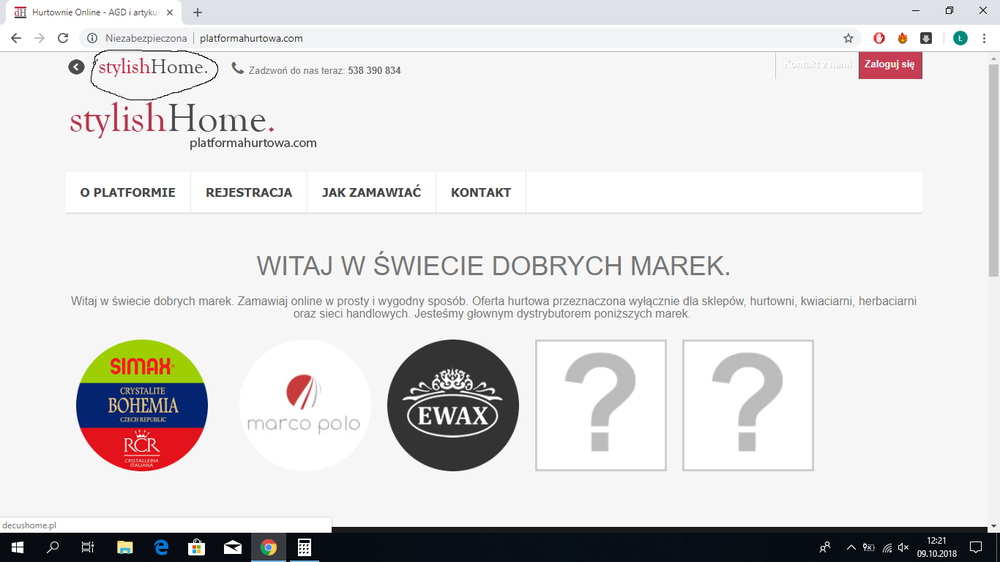This screenshot has width=1000, height=562.
Task: Open Chrome's three-dot menu
Action: (x=984, y=38)
